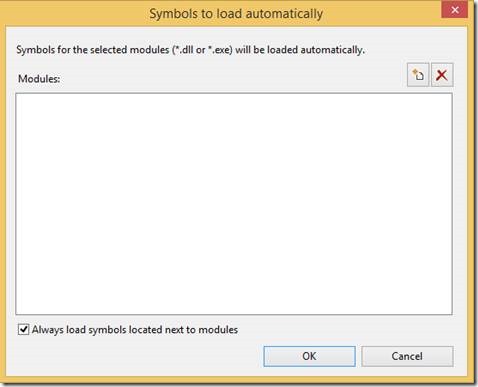
Task: Click the 'Always load symbols located next to modules' label
Action: click(135, 330)
